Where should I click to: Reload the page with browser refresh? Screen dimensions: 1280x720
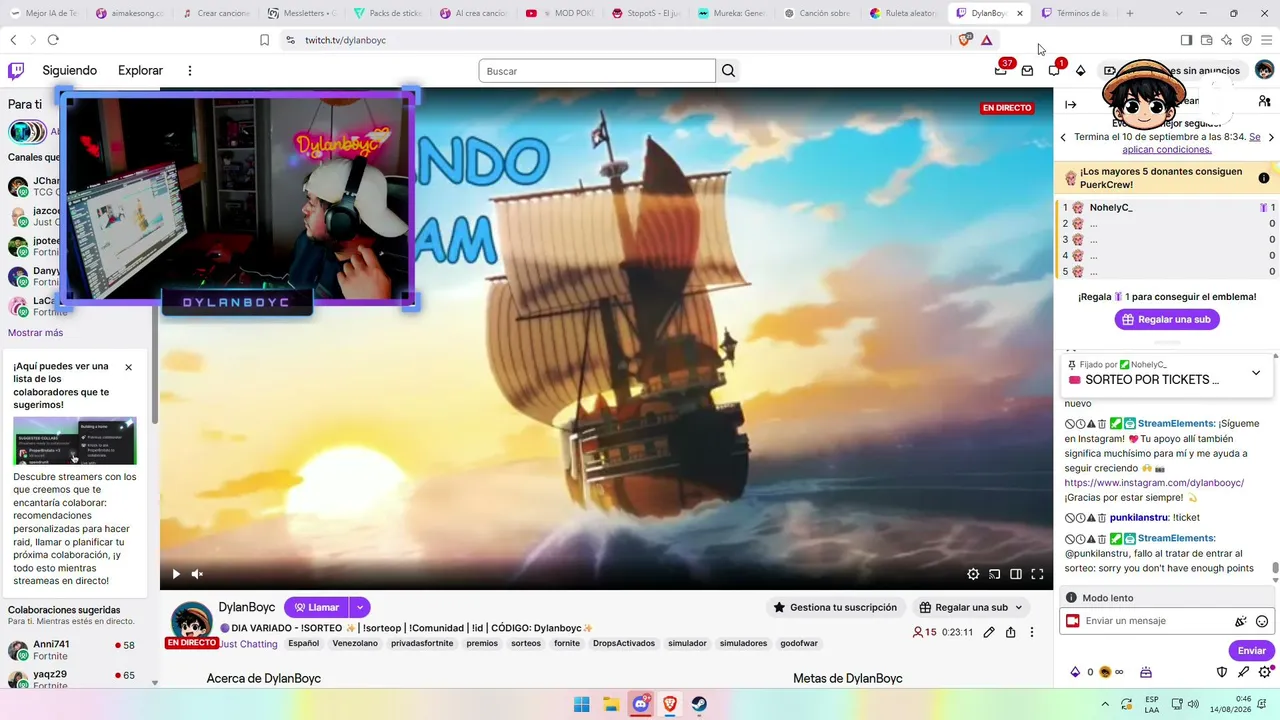53,40
